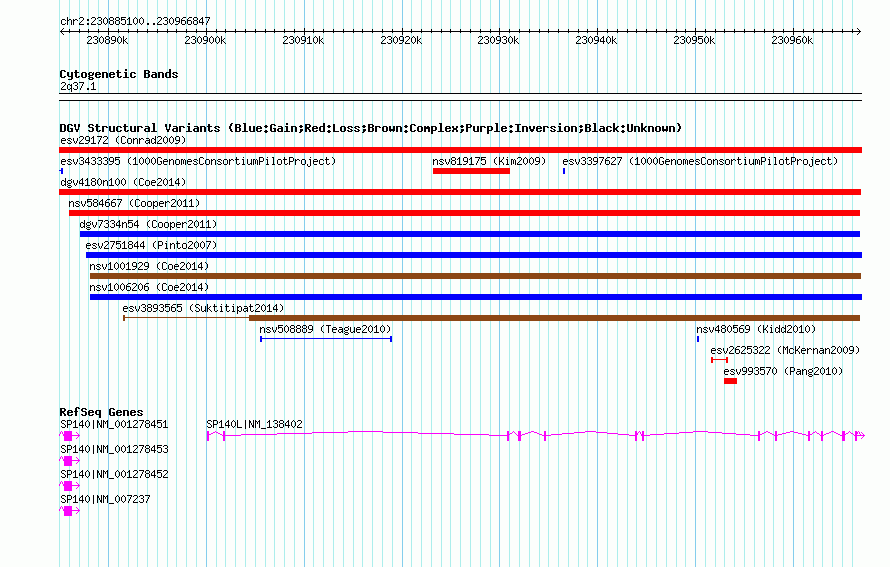The width and height of the screenshot is (890, 567).
Task: Open SP140|NM_001278453 gene label
Action: (x=114, y=450)
